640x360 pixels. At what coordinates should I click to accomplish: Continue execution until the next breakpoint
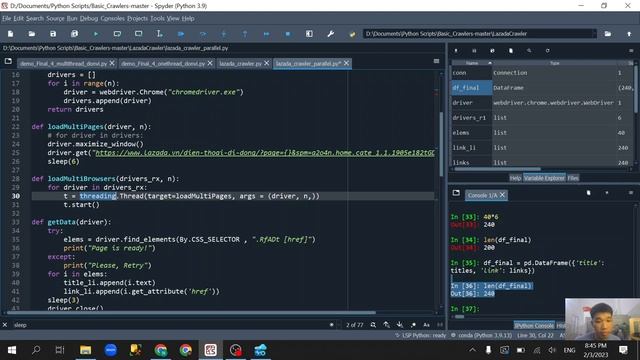(x=266, y=34)
